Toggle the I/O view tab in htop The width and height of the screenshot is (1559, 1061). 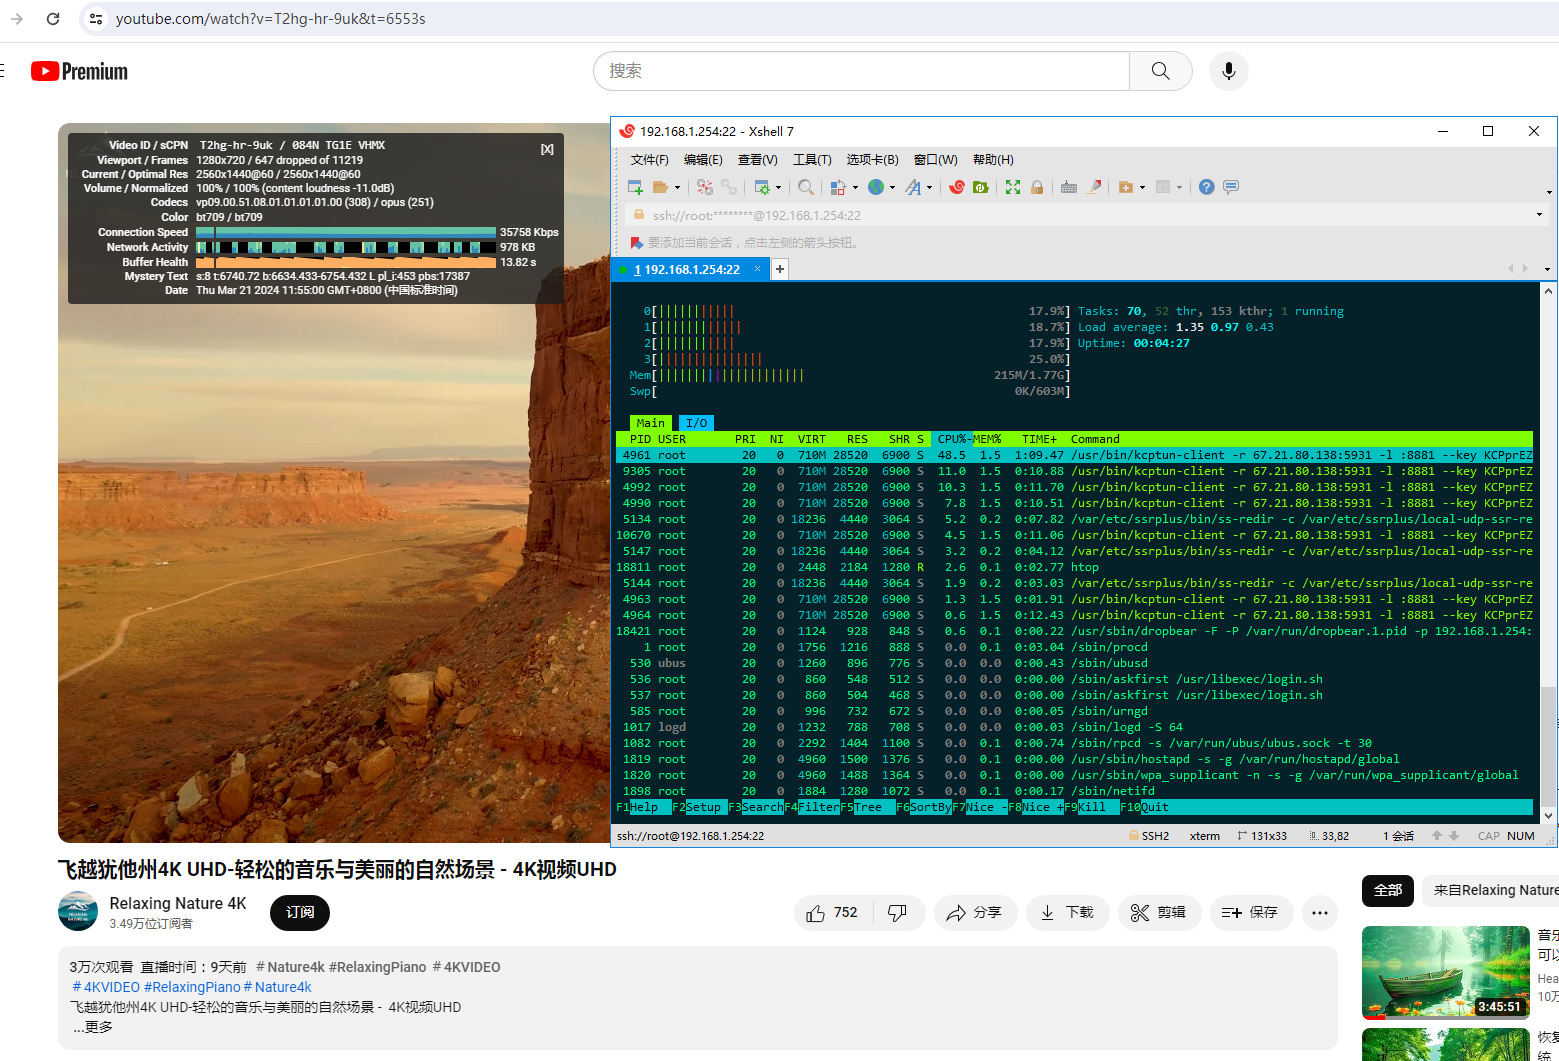click(697, 423)
